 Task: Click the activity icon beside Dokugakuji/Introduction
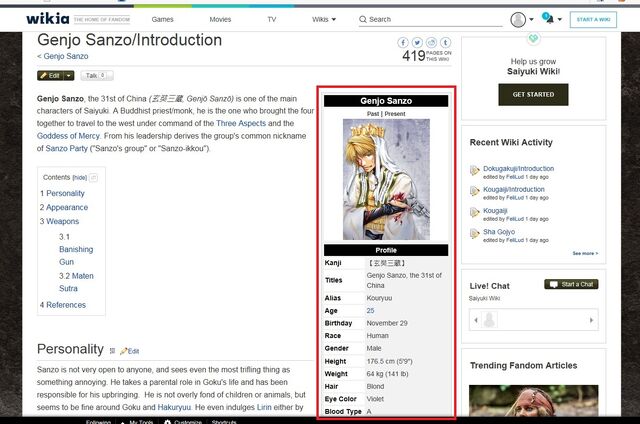tap(474, 171)
